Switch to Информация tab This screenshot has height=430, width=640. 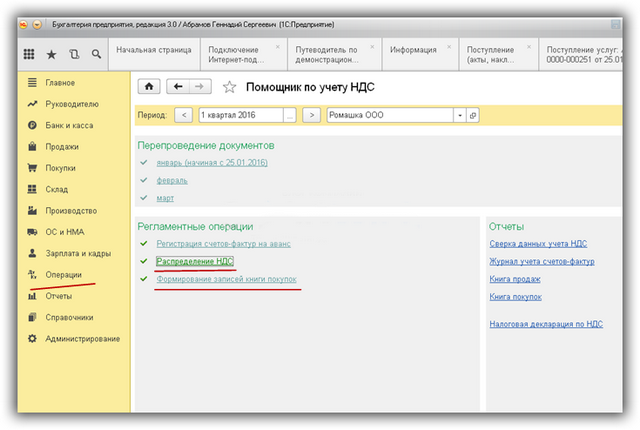coord(420,54)
